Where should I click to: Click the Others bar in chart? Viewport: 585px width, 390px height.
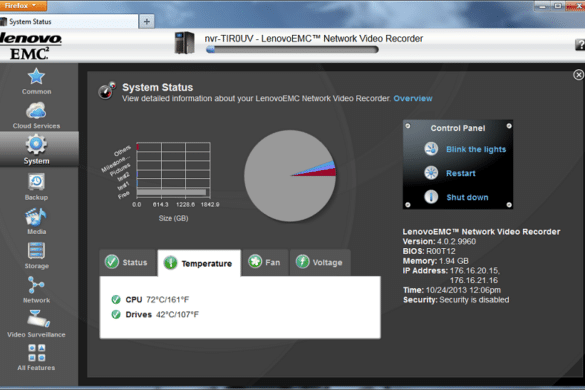coord(138,147)
